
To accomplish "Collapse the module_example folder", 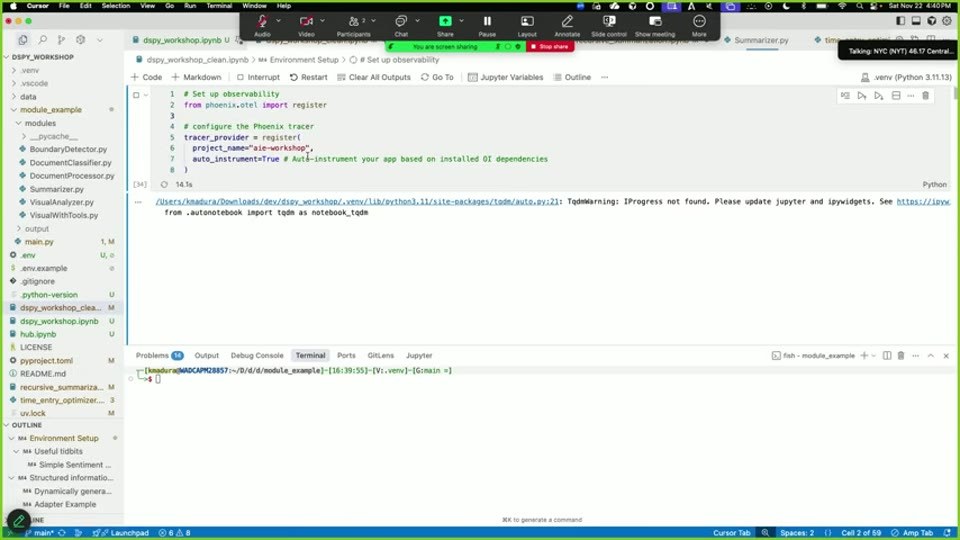I will click(x=50, y=110).
